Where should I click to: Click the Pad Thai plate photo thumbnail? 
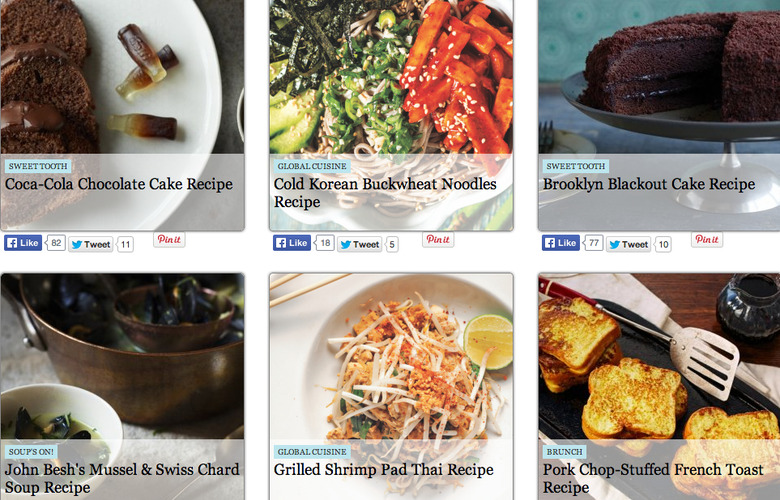(391, 356)
